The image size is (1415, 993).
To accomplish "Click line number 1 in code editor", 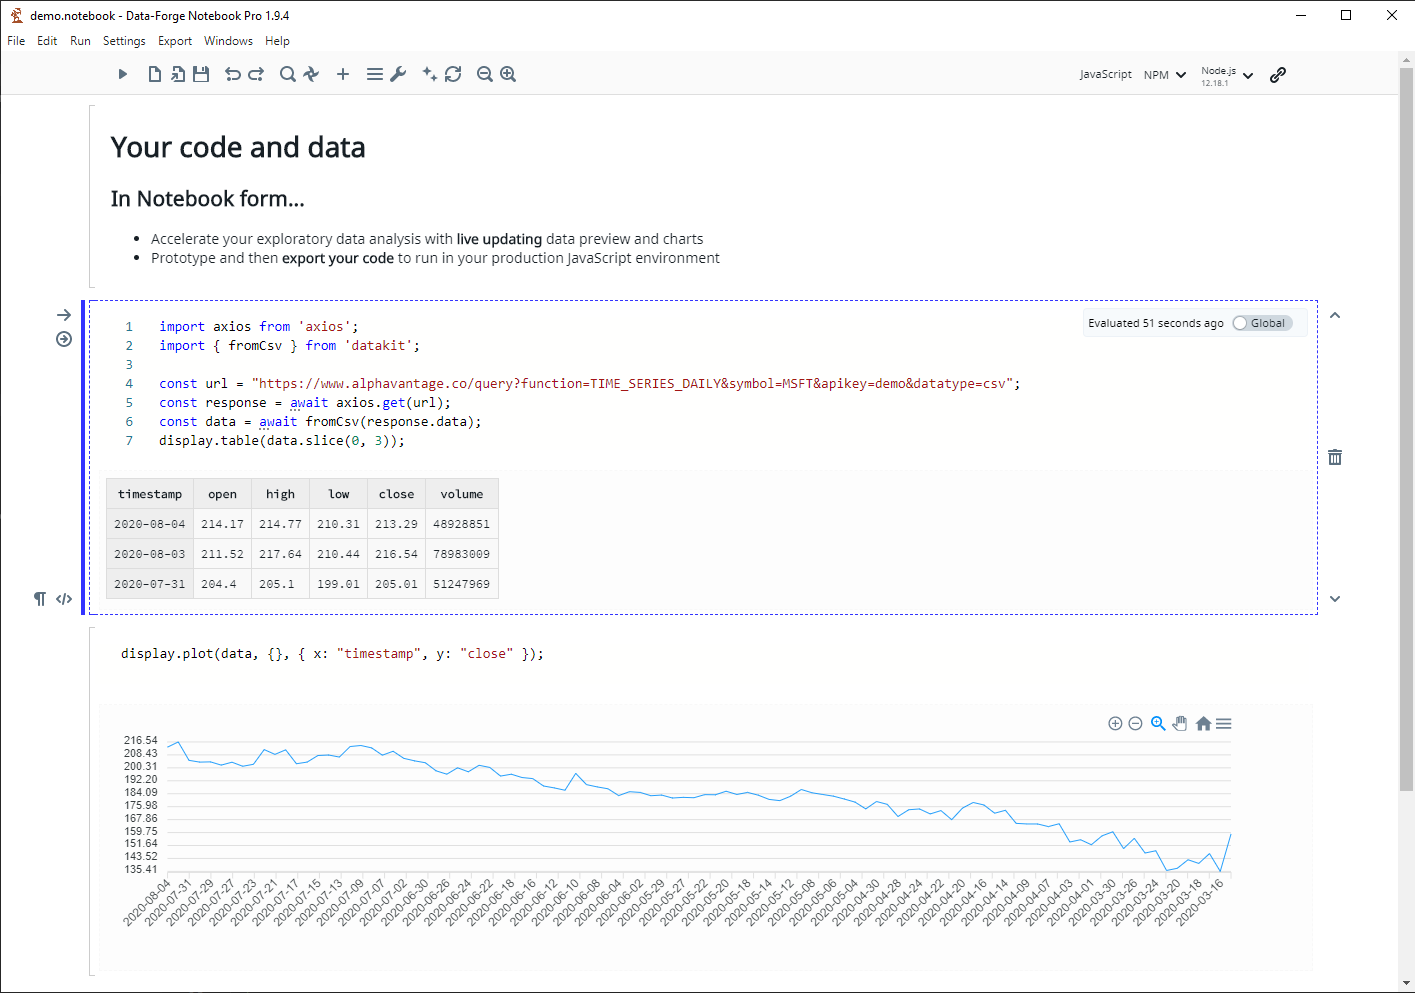I will coord(129,326).
